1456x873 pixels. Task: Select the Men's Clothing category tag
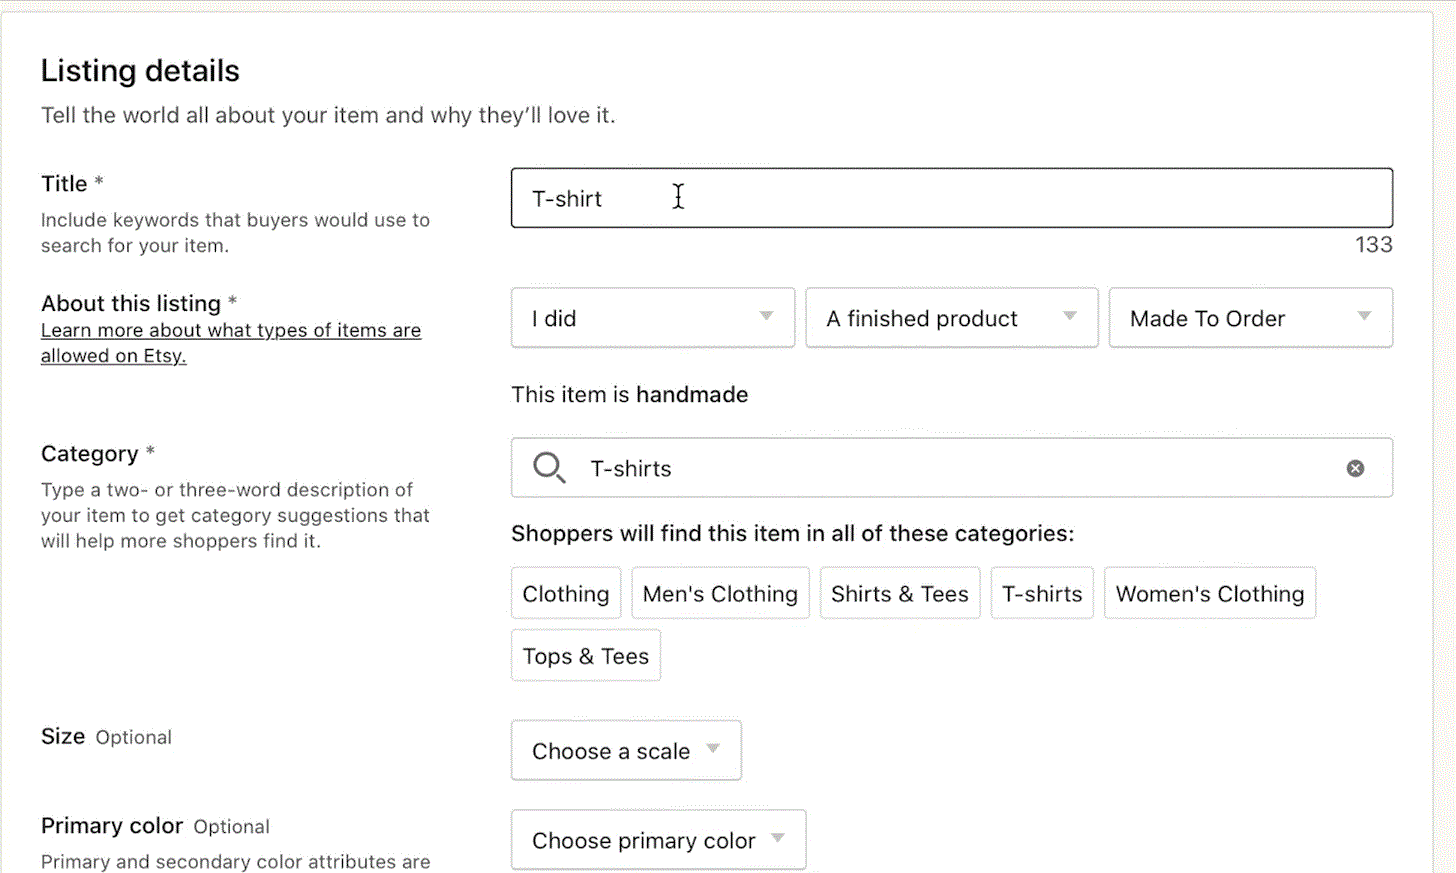click(x=720, y=593)
